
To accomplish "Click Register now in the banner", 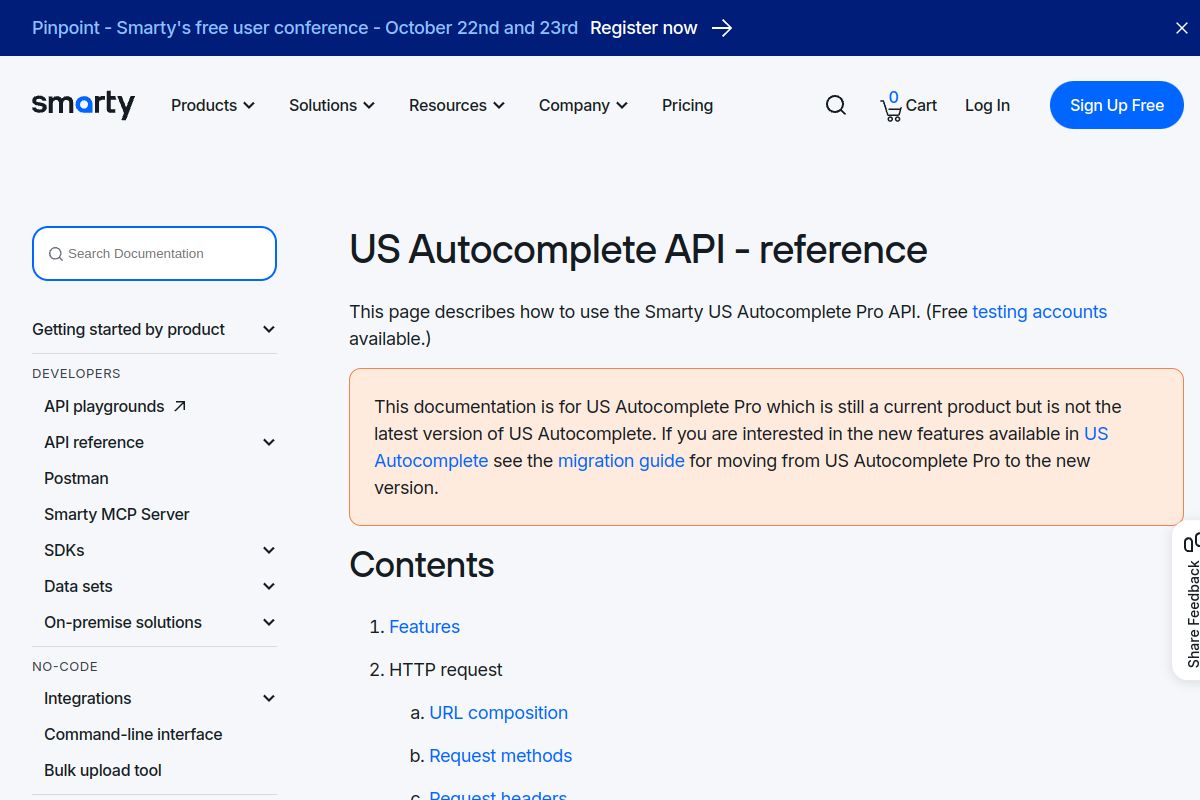I will (644, 28).
